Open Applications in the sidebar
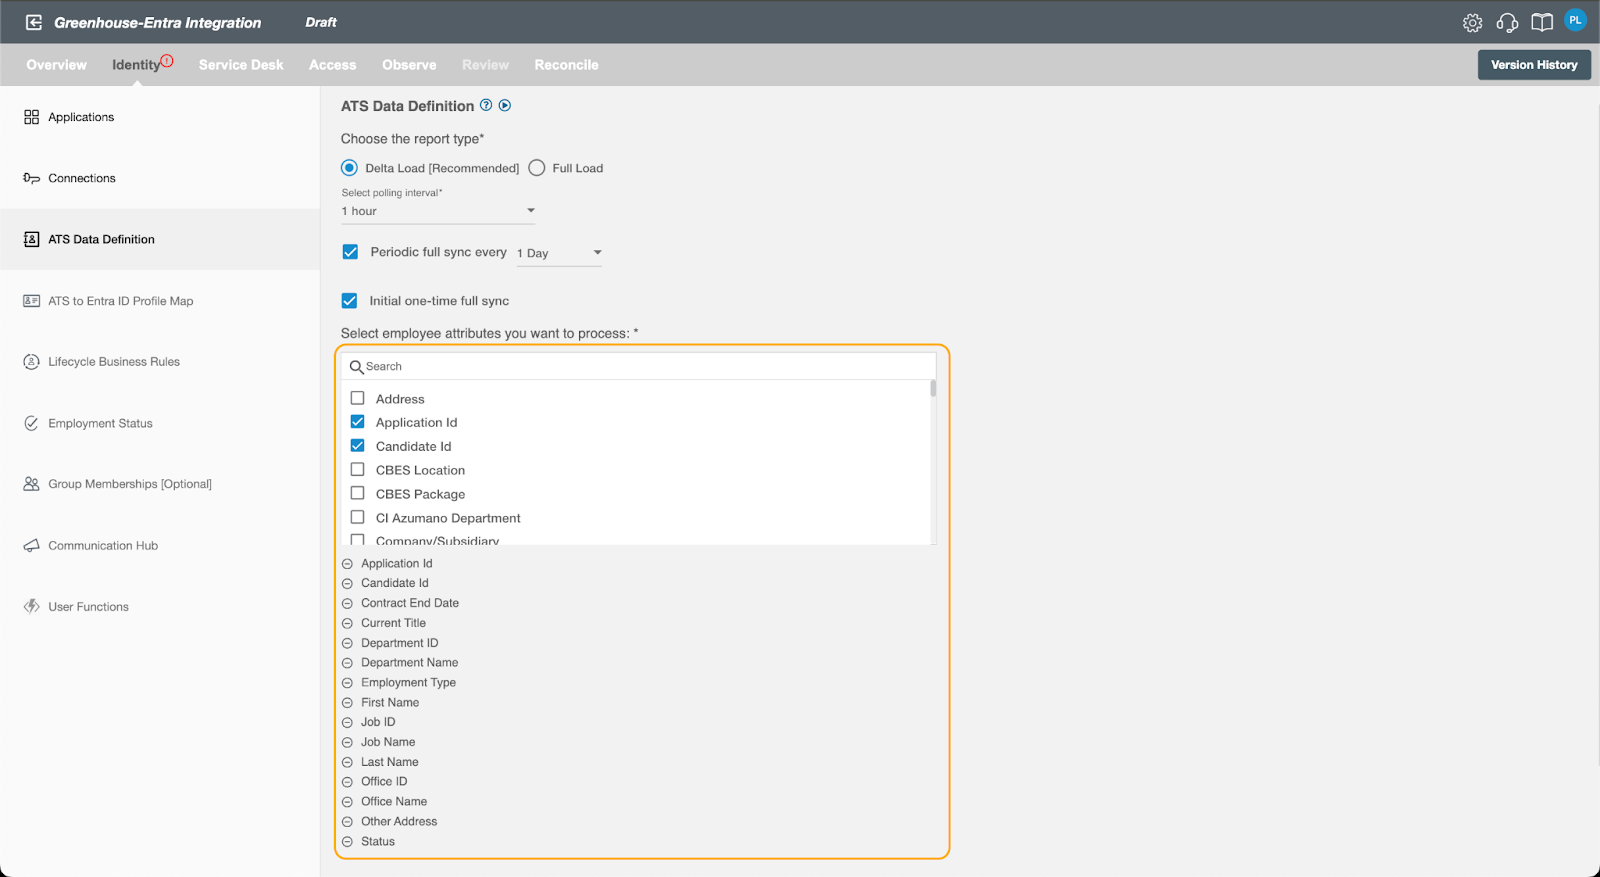Viewport: 1600px width, 877px height. pyautogui.click(x=160, y=117)
